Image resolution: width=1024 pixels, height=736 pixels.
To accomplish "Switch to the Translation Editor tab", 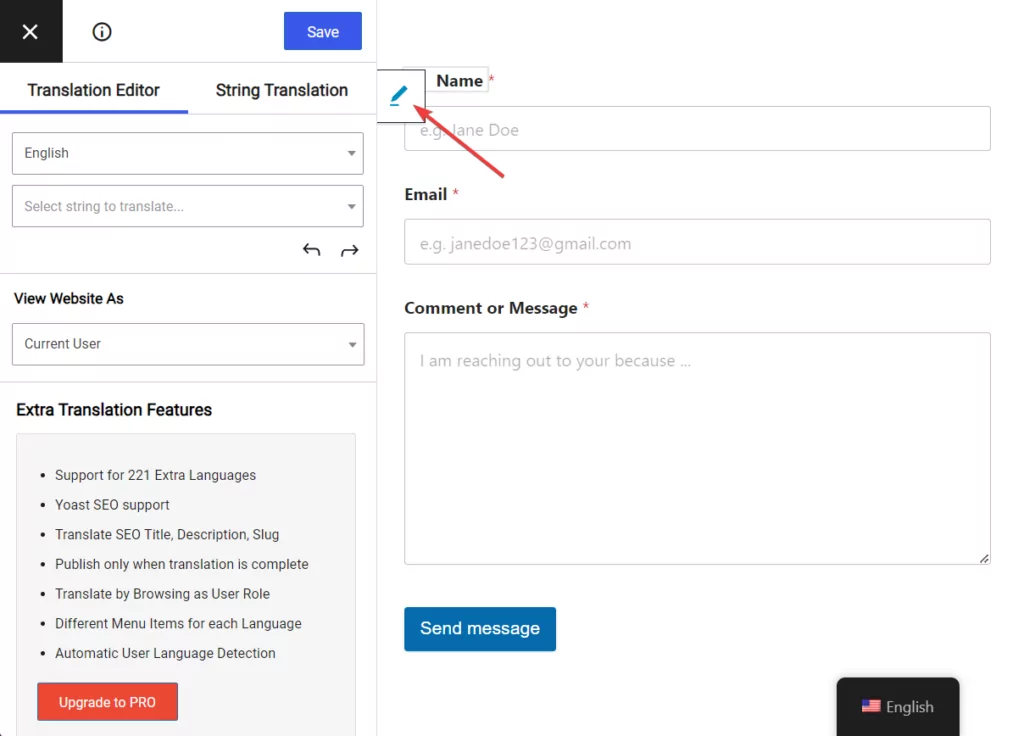I will pos(93,90).
